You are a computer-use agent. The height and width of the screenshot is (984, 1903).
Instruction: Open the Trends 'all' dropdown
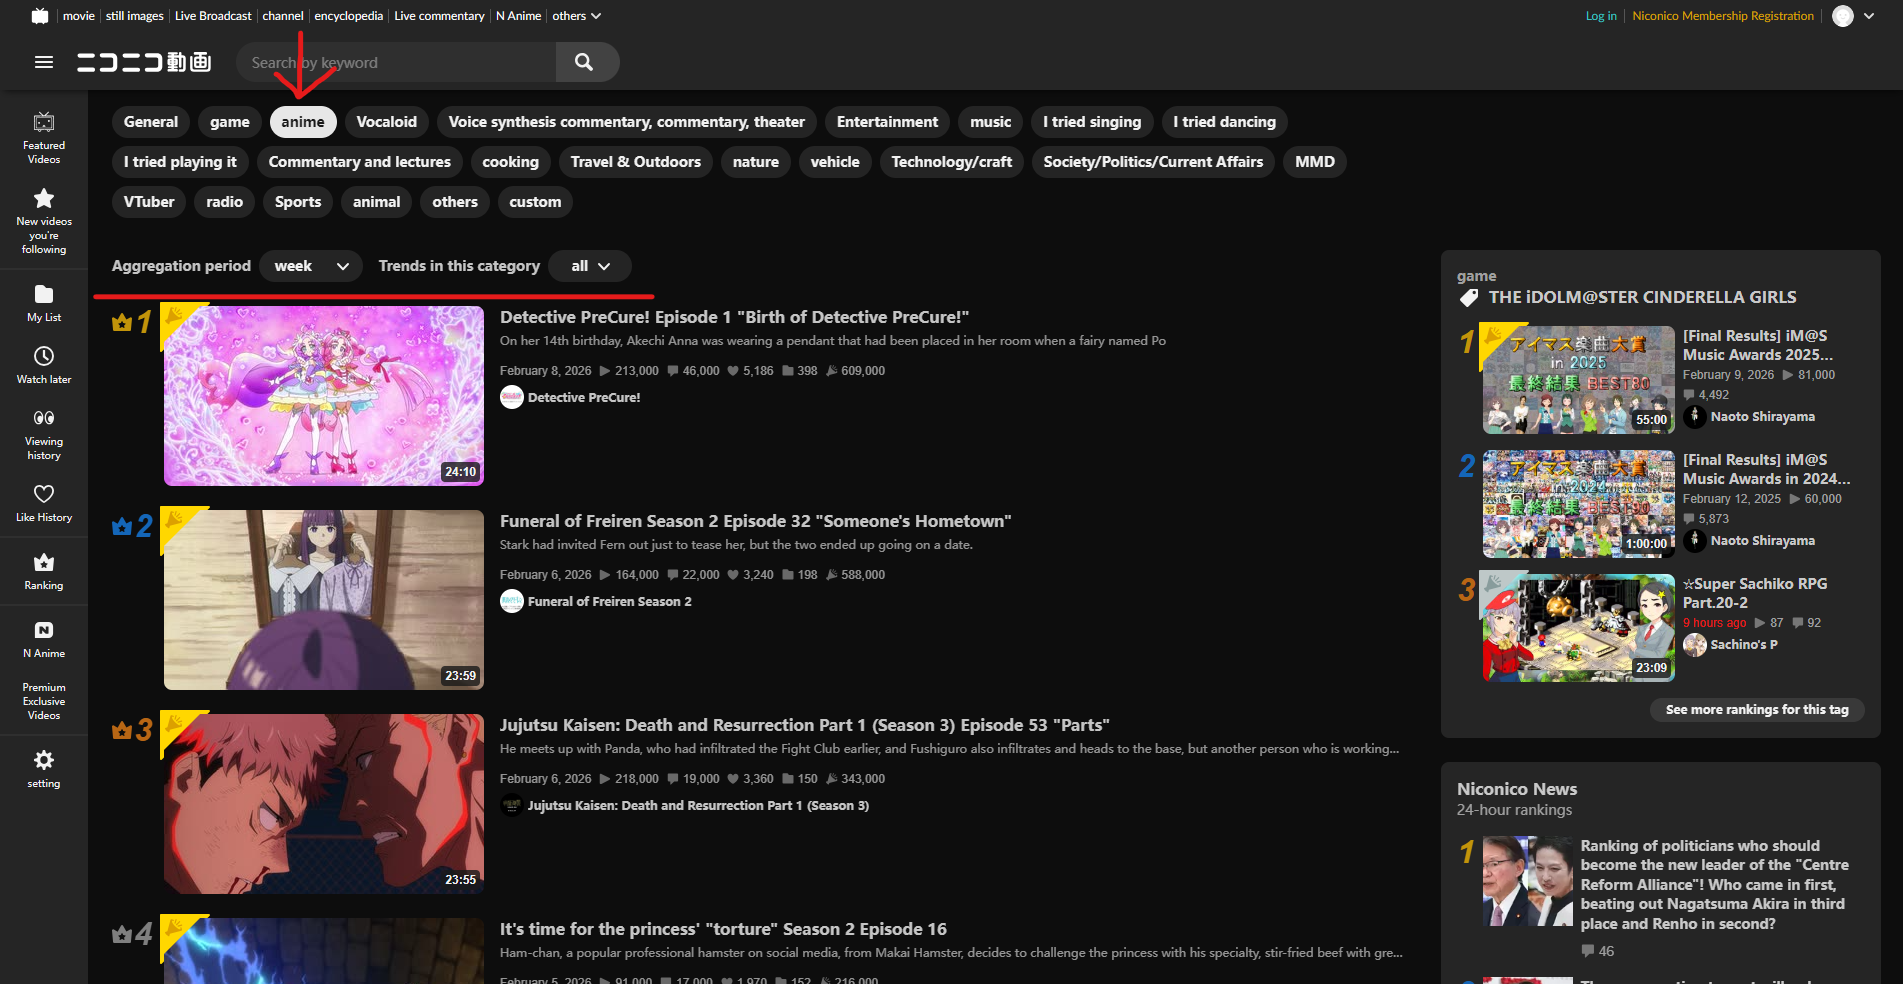[x=590, y=266]
